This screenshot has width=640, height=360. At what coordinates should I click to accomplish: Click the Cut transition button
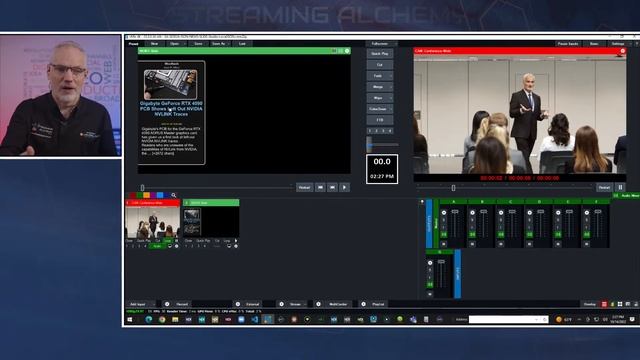(380, 64)
